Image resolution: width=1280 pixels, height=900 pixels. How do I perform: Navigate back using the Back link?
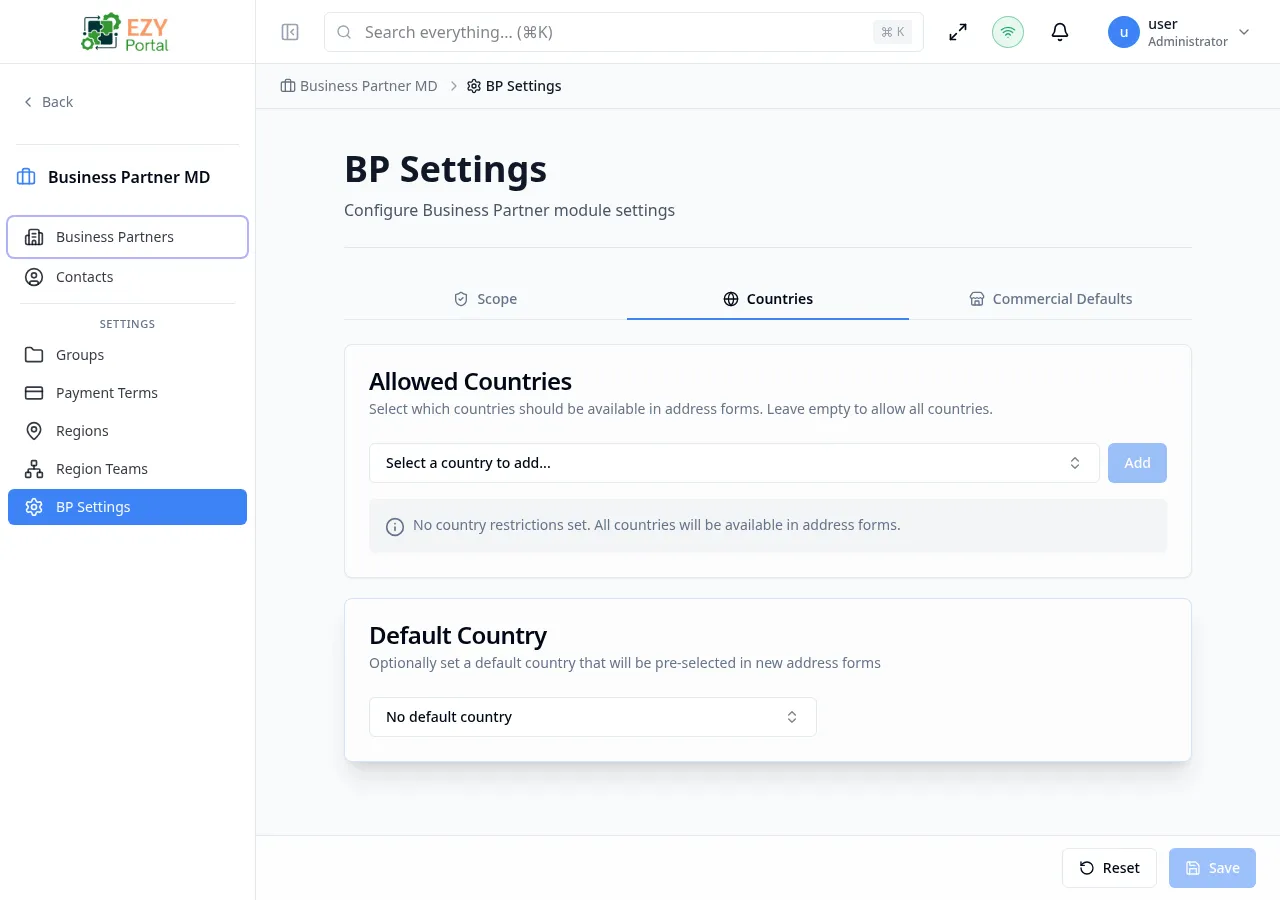[48, 101]
